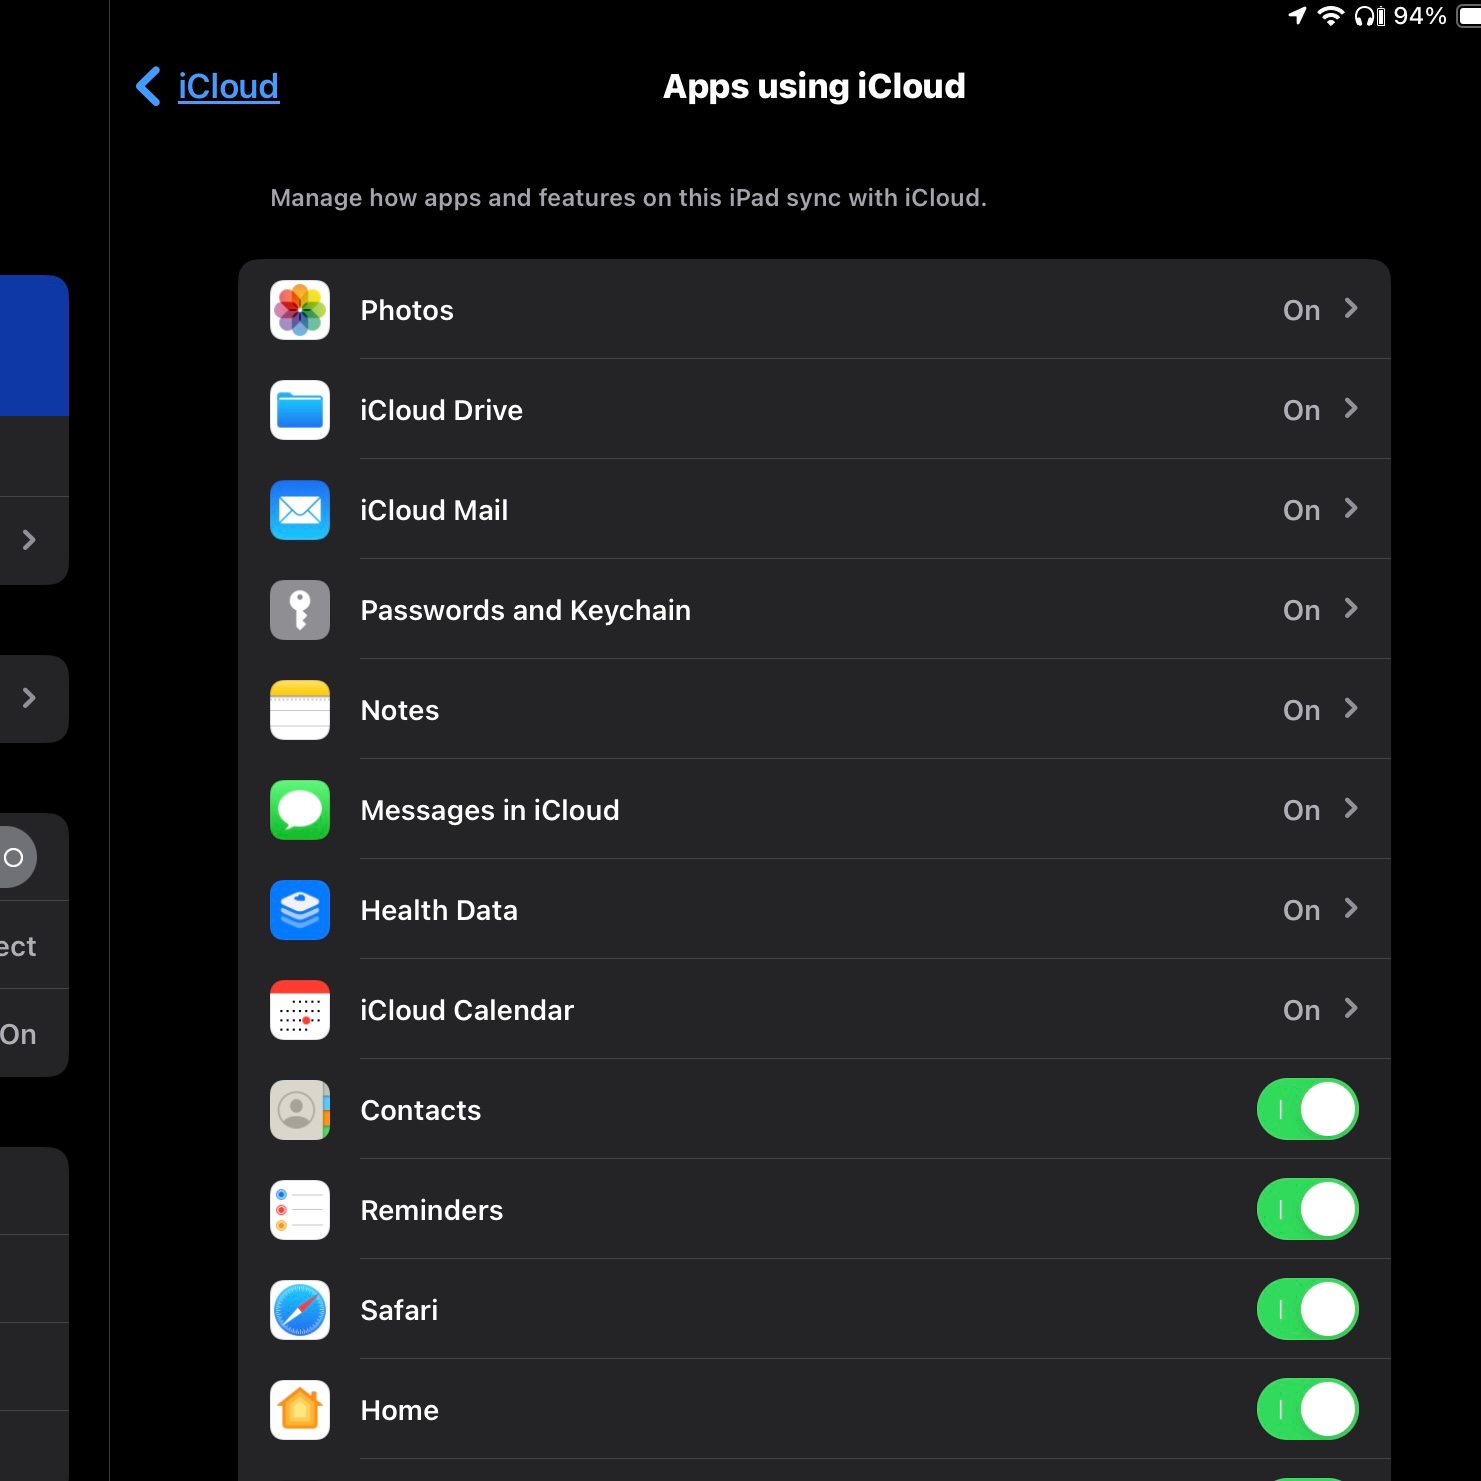This screenshot has width=1481, height=1481.
Task: Expand Messages in iCloud options
Action: click(x=1350, y=810)
